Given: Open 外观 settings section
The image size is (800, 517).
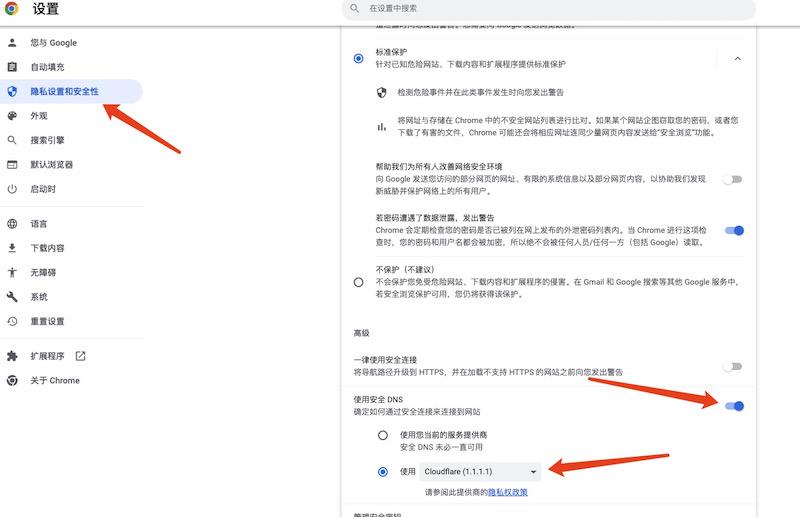Looking at the screenshot, I should [x=71, y=116].
